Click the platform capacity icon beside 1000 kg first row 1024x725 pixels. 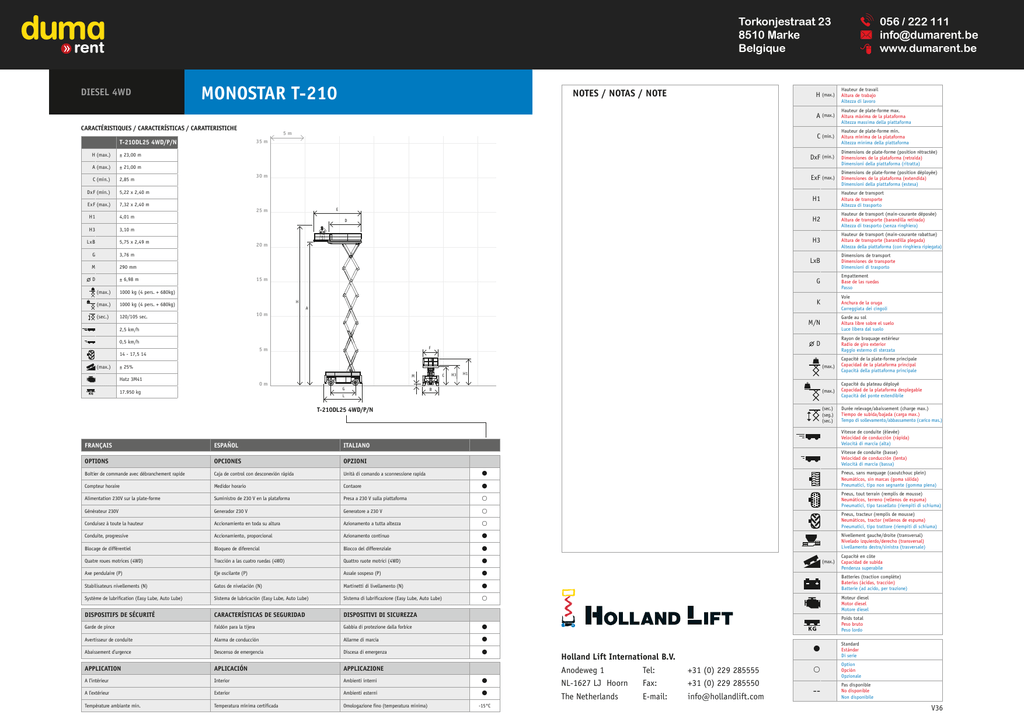click(92, 292)
